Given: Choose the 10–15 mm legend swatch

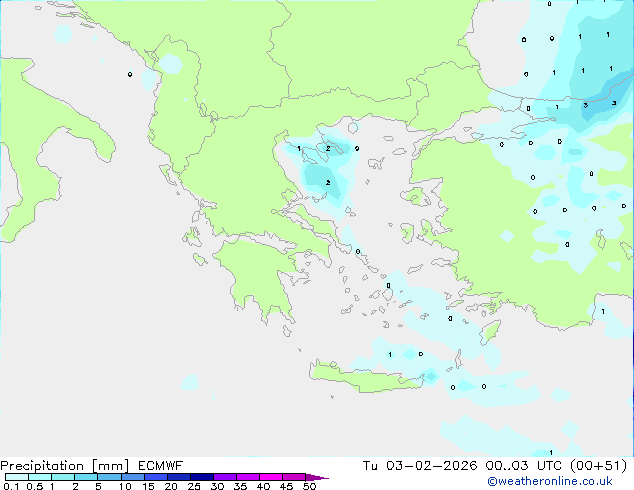Looking at the screenshot, I should [133, 477].
